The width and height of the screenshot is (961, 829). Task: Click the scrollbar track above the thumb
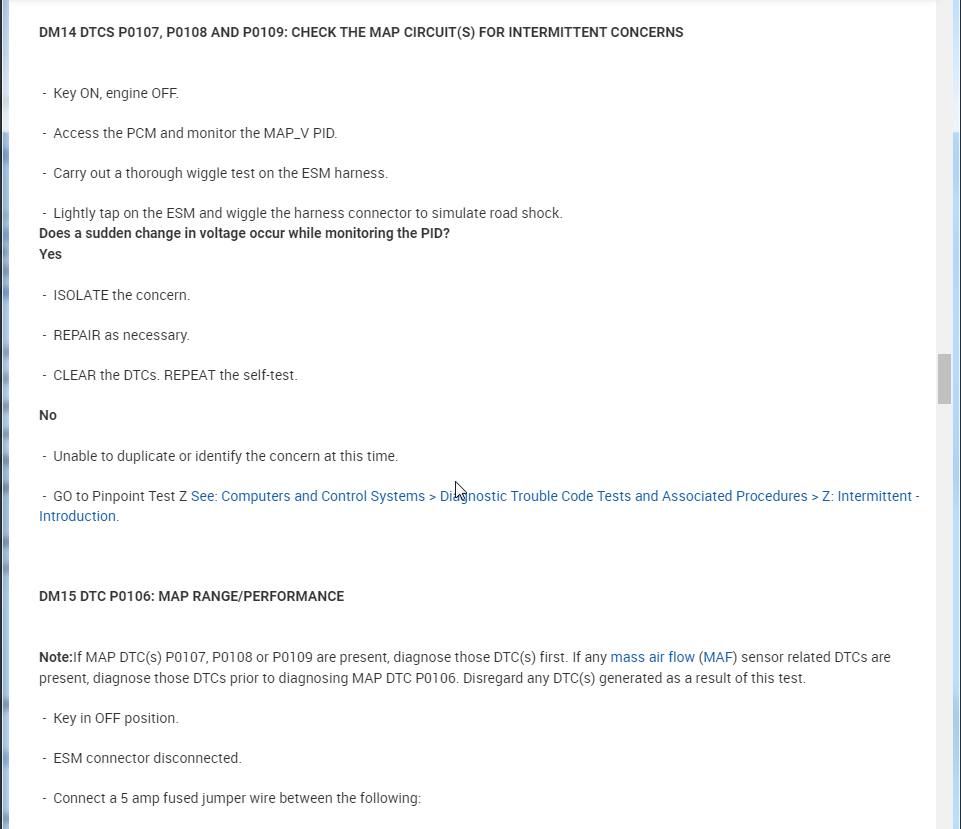click(x=944, y=200)
